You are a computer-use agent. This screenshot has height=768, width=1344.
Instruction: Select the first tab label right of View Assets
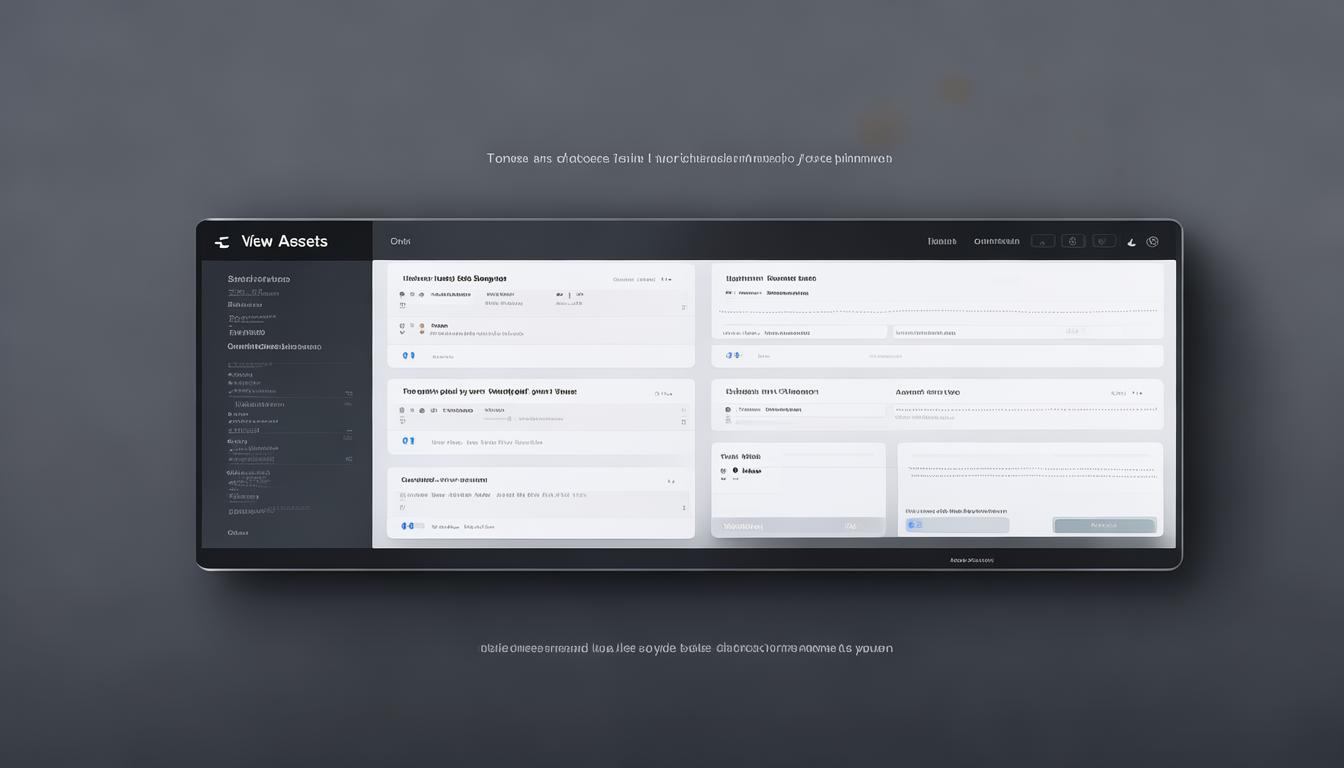[400, 241]
